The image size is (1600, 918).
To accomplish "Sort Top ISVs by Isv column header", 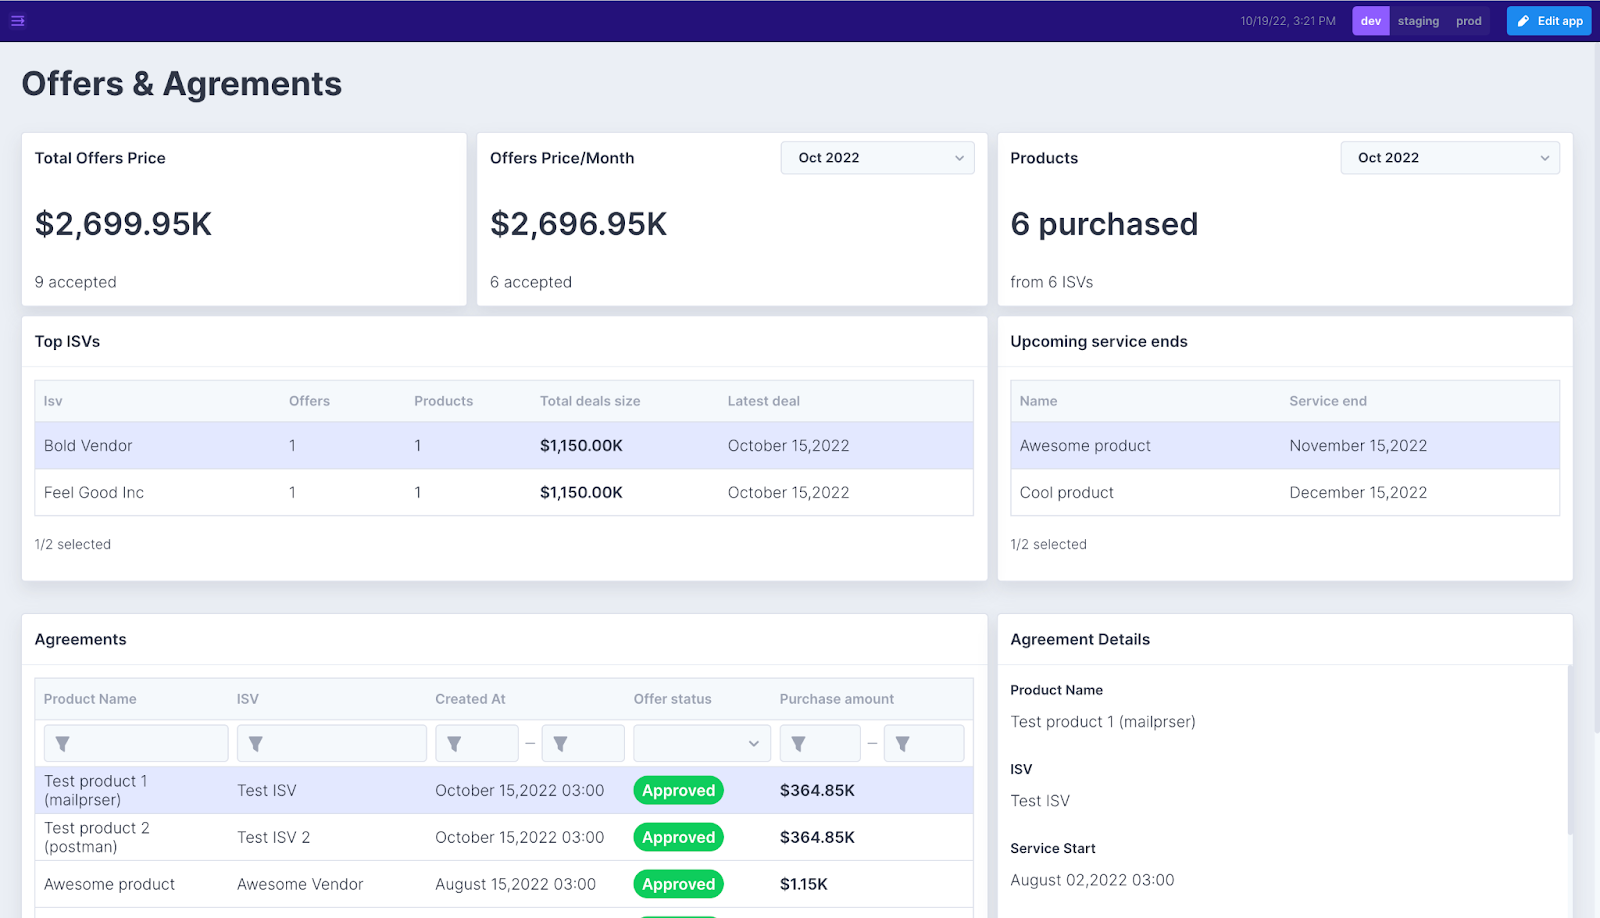I will click(53, 401).
